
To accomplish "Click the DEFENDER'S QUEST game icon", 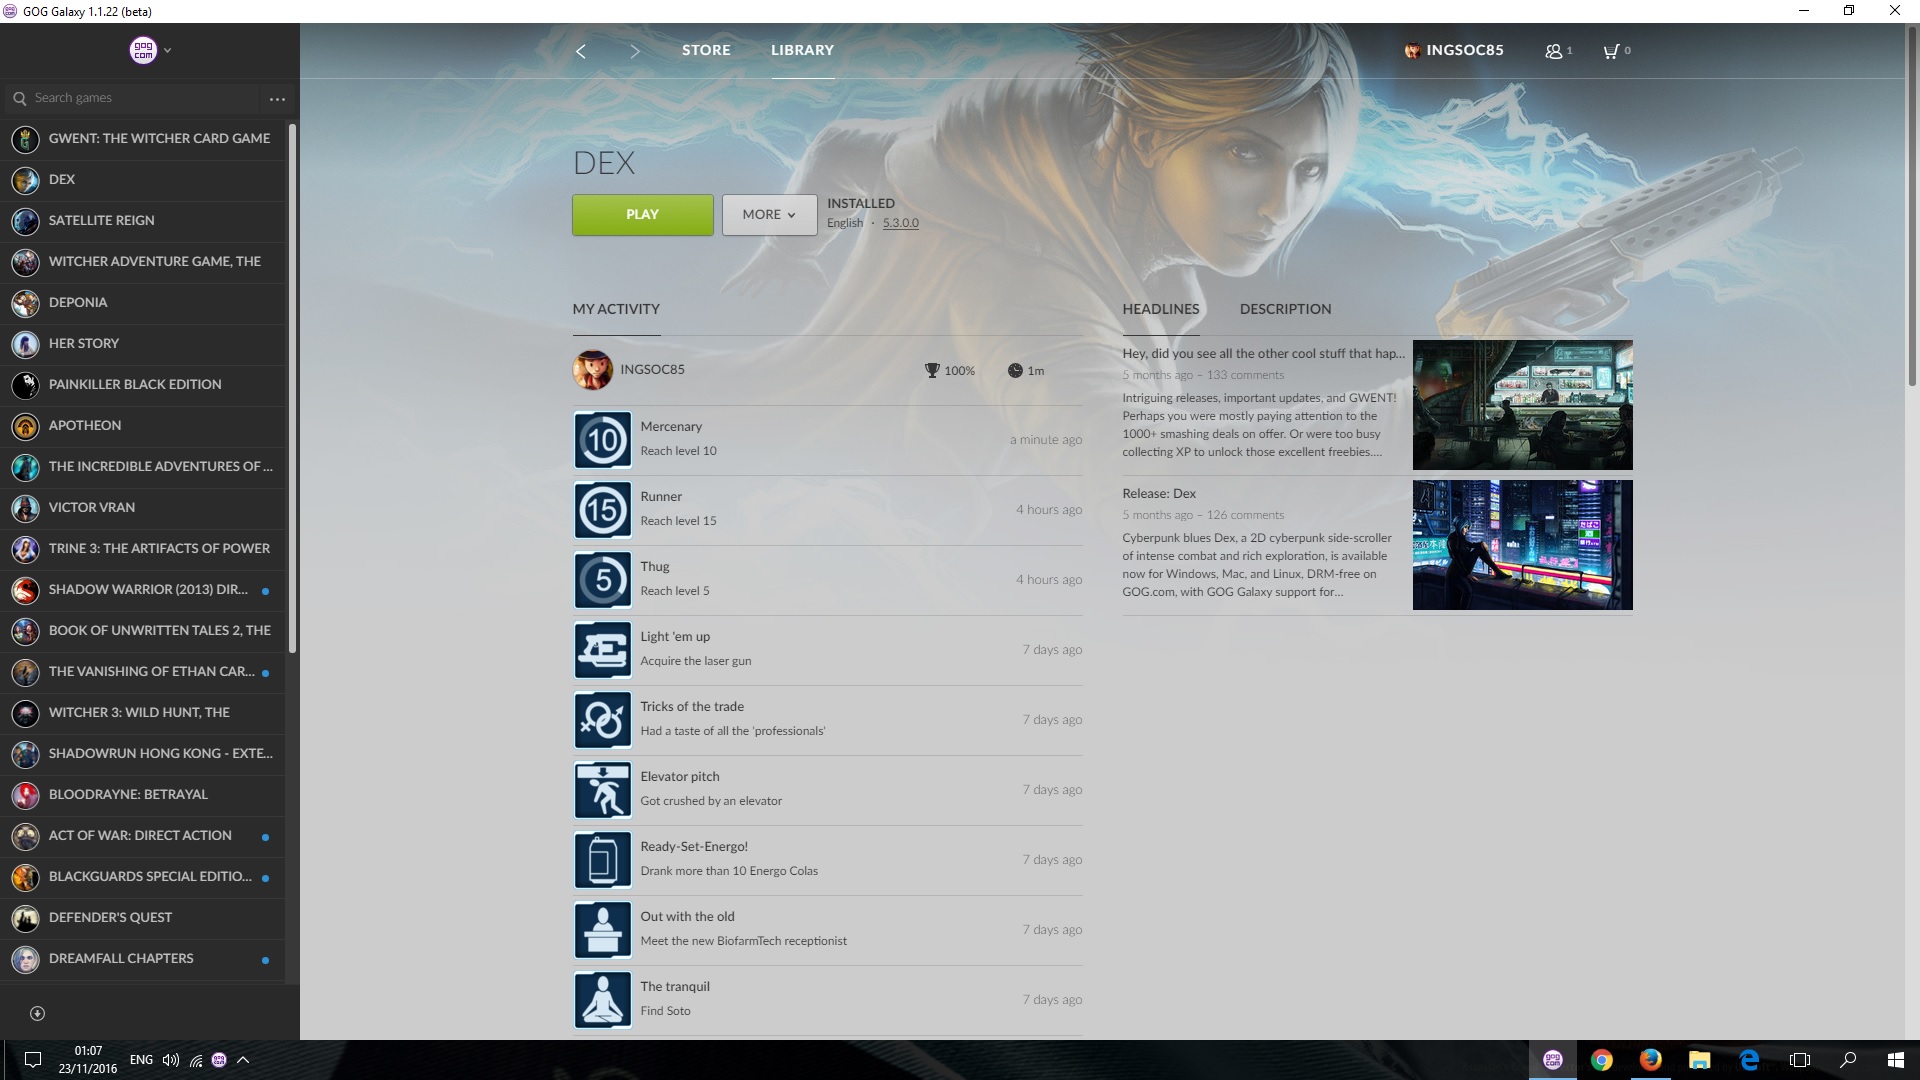I will (x=25, y=918).
